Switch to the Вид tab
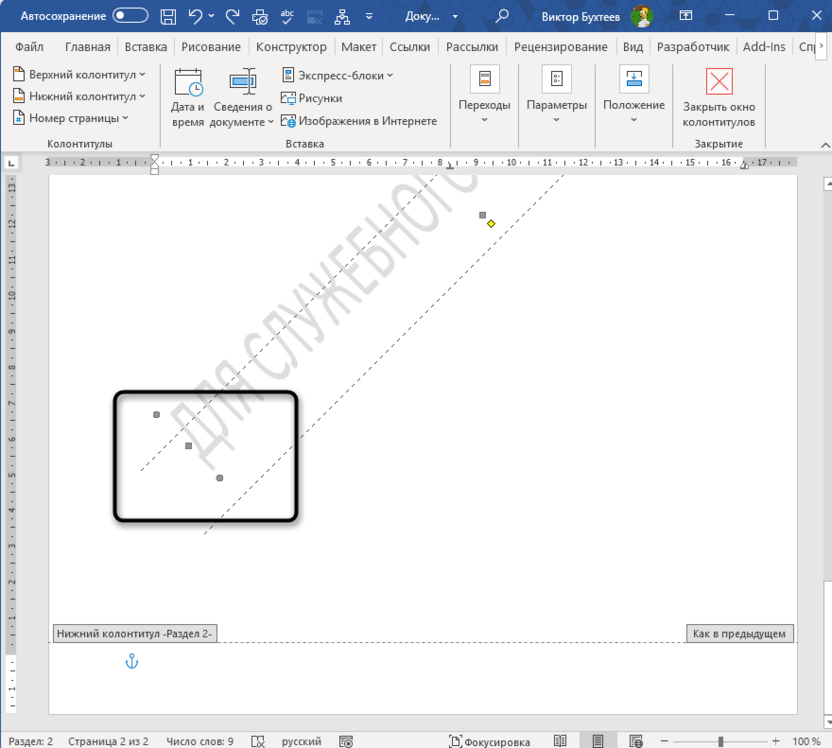The width and height of the screenshot is (832, 748). [x=632, y=47]
